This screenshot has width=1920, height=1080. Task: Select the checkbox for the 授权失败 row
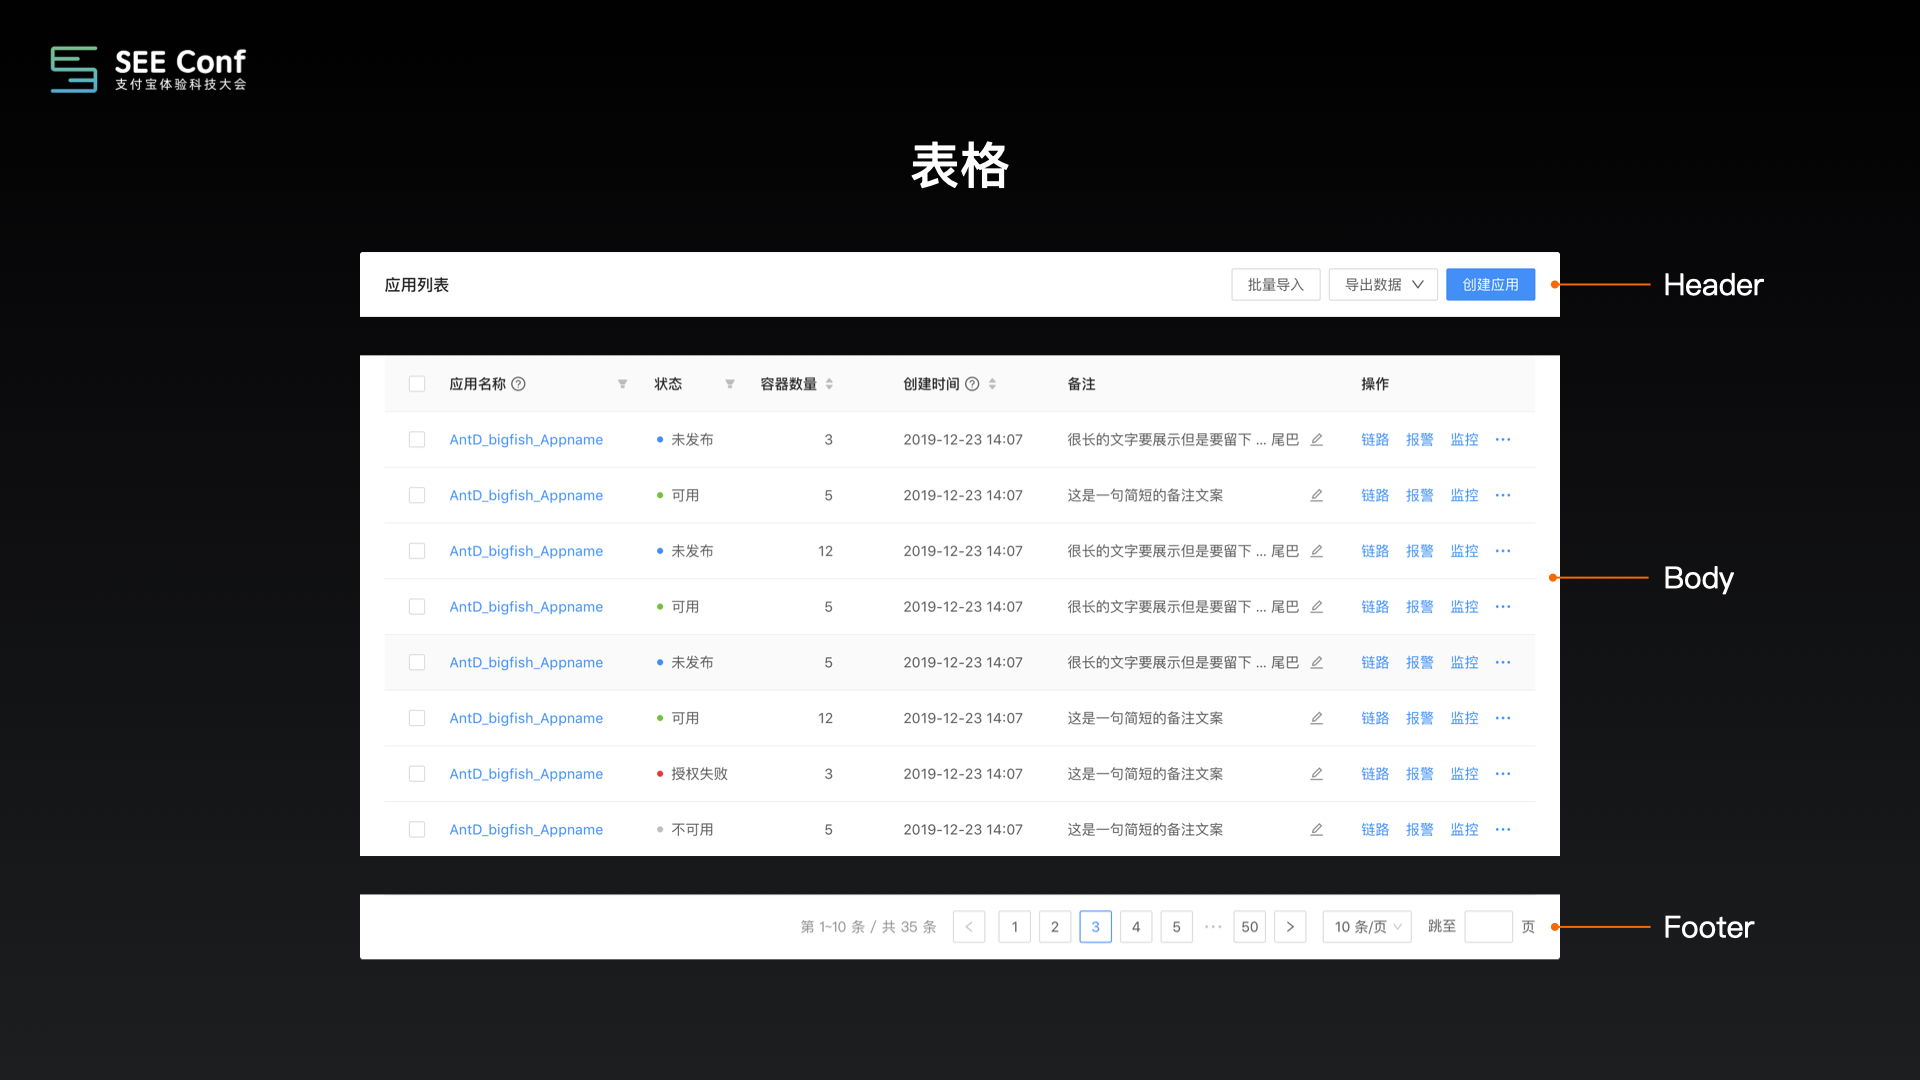[x=417, y=774]
